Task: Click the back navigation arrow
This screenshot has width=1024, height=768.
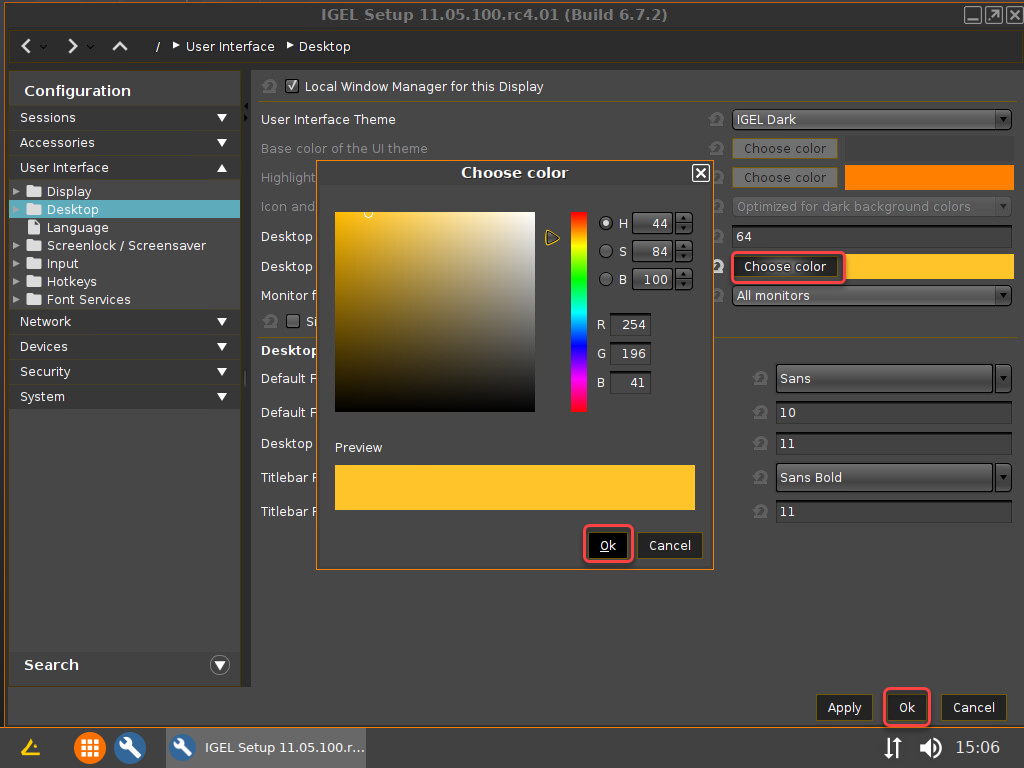Action: (25, 46)
